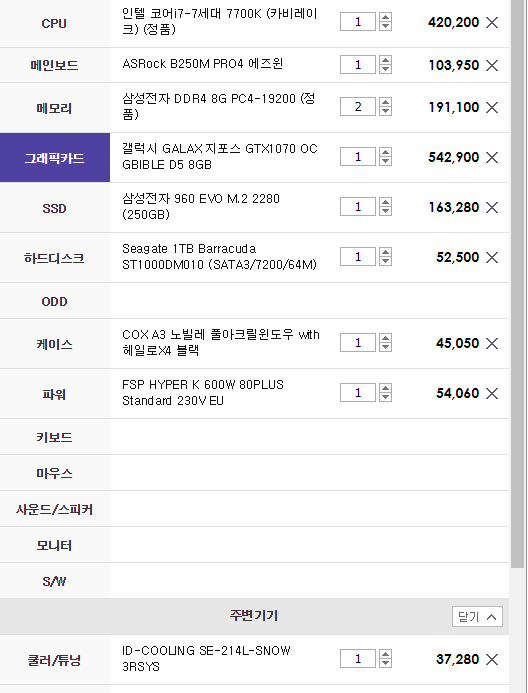Screen dimensions: 528x693
Task: Delete the Samsung 960 EVO SSD item
Action: click(x=492, y=207)
